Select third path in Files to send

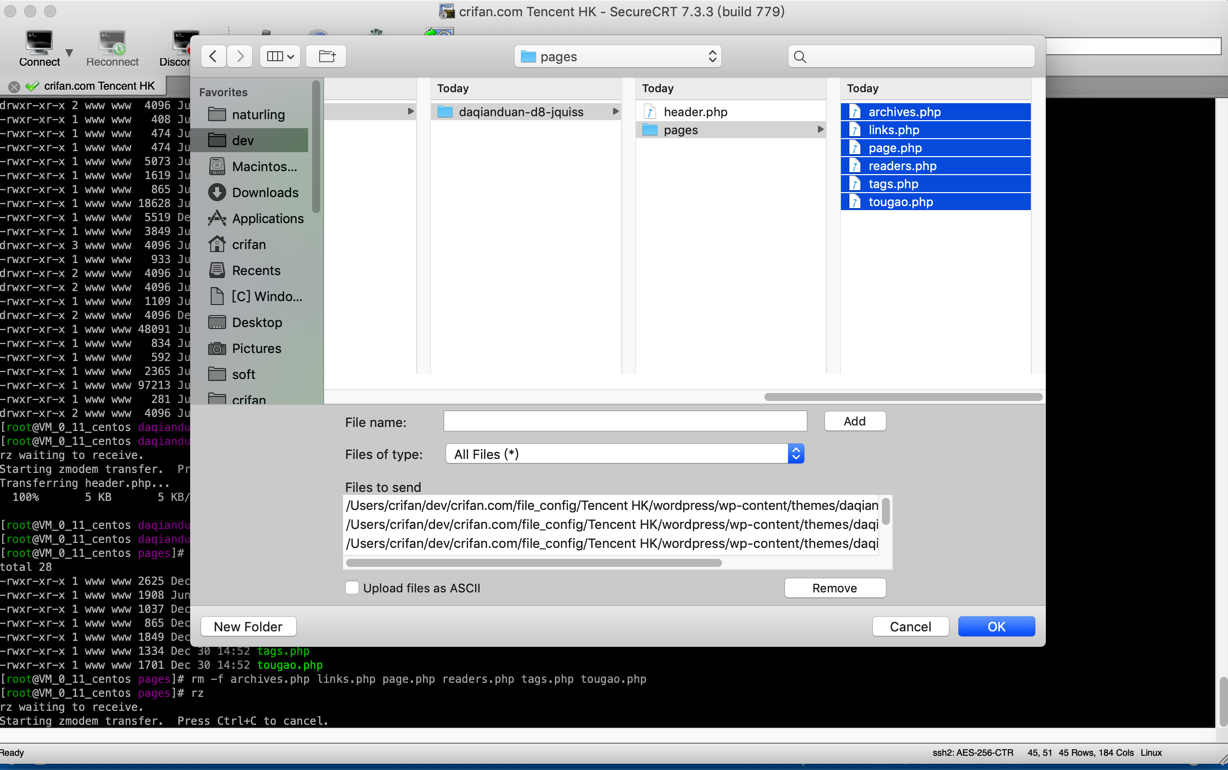611,543
